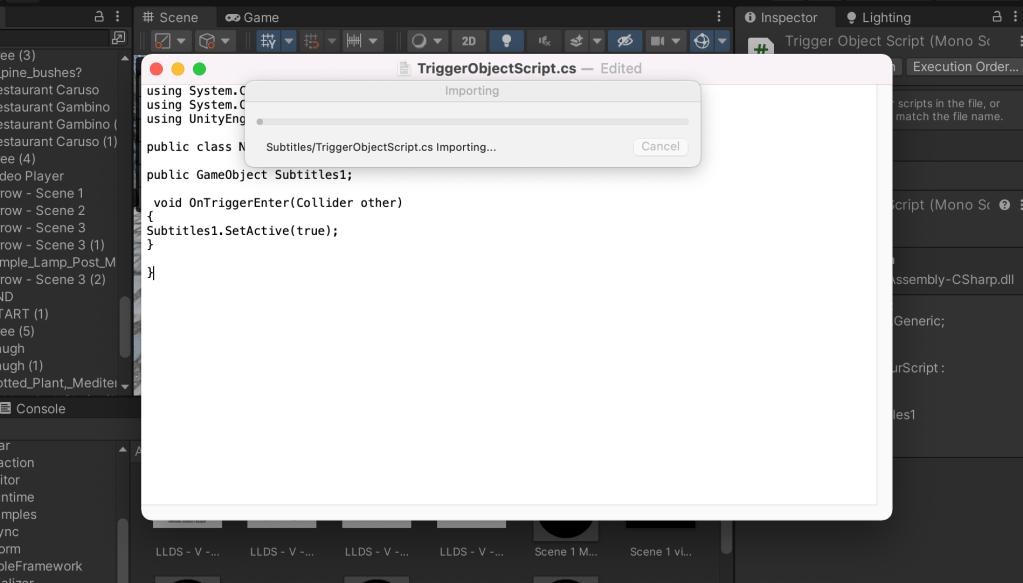The image size is (1023, 583).
Task: Toggle scene lighting with the lightbulb icon
Action: click(x=507, y=41)
